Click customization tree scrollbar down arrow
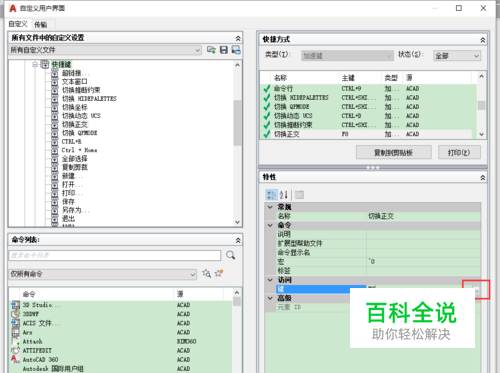This screenshot has height=373, width=500. click(237, 222)
